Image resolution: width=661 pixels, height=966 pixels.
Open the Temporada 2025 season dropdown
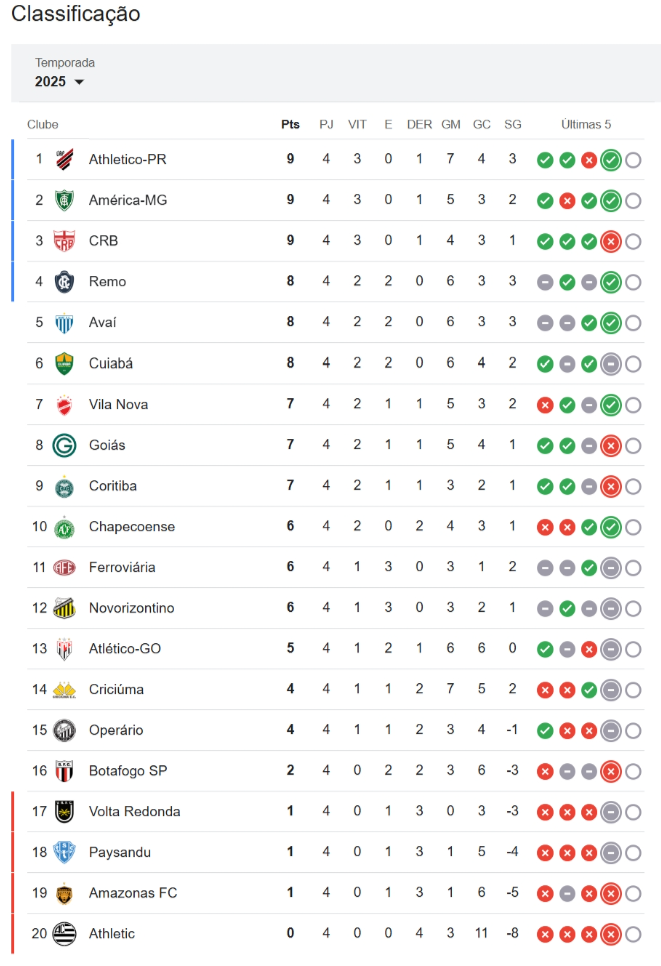59,81
